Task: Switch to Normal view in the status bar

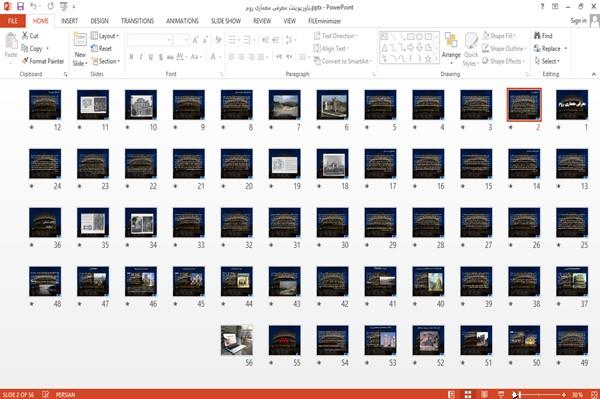Action: 452,394
